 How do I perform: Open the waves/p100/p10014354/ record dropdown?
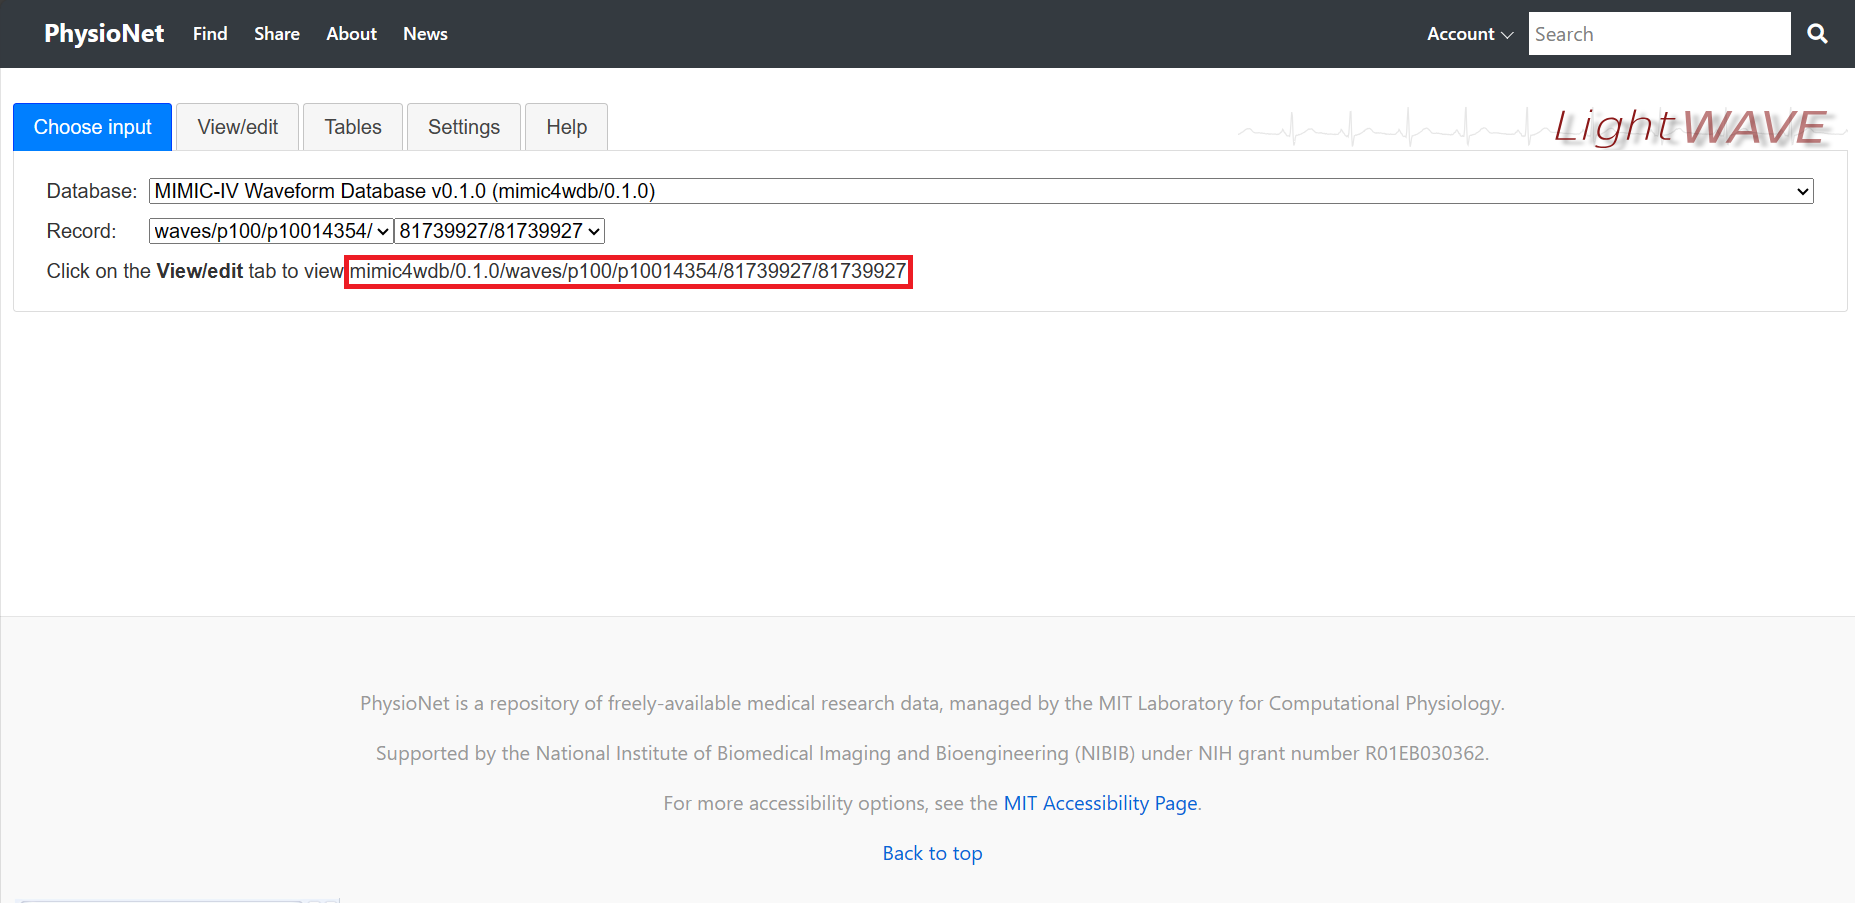[271, 231]
